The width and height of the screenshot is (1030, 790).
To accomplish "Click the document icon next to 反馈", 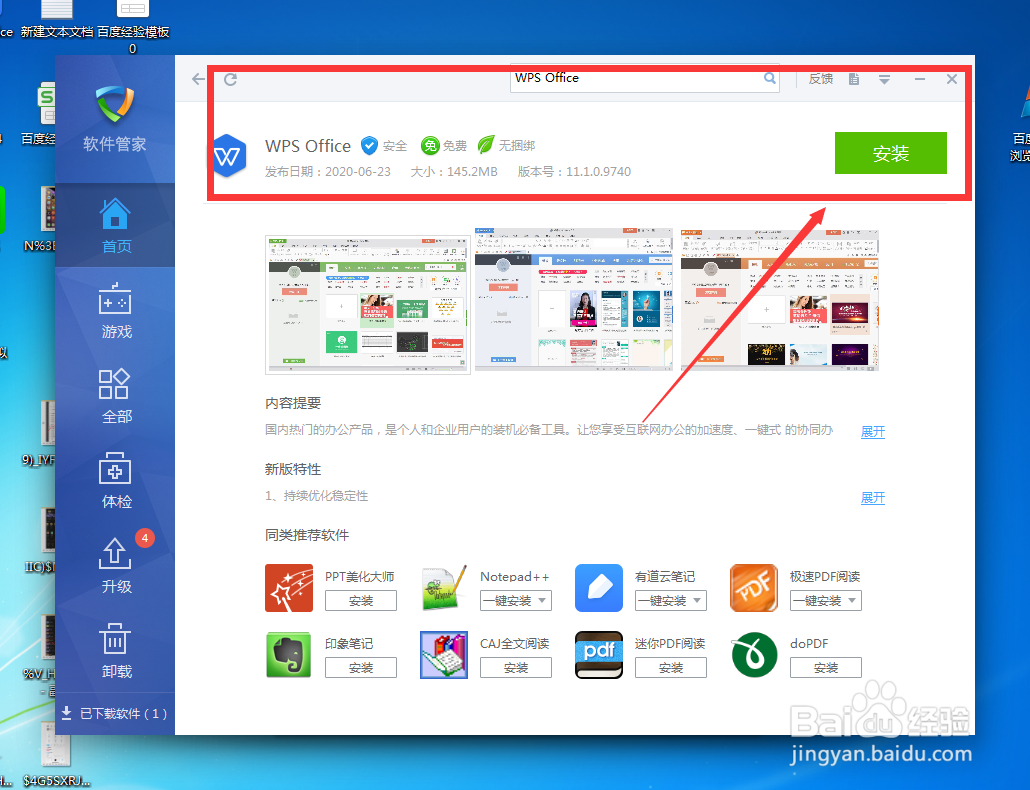I will coord(853,79).
